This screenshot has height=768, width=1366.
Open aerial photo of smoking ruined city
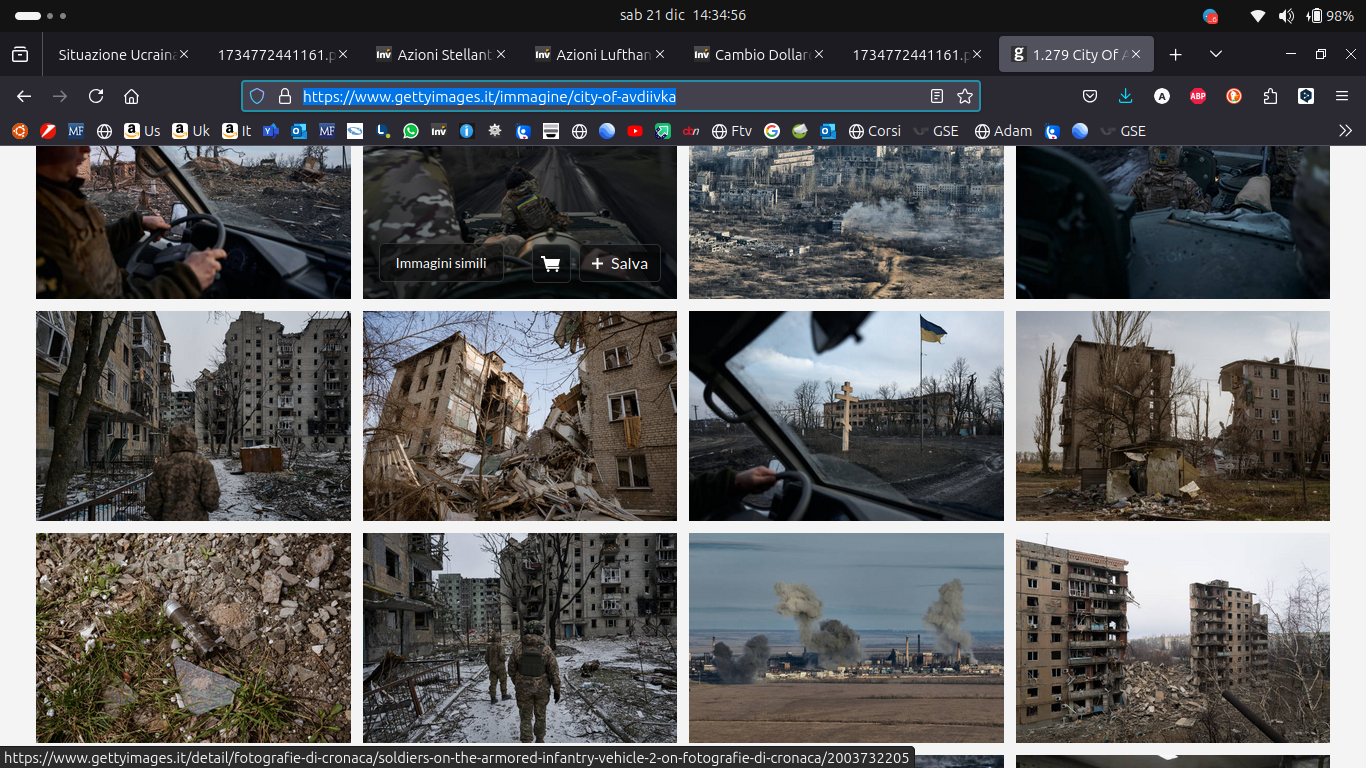846,222
